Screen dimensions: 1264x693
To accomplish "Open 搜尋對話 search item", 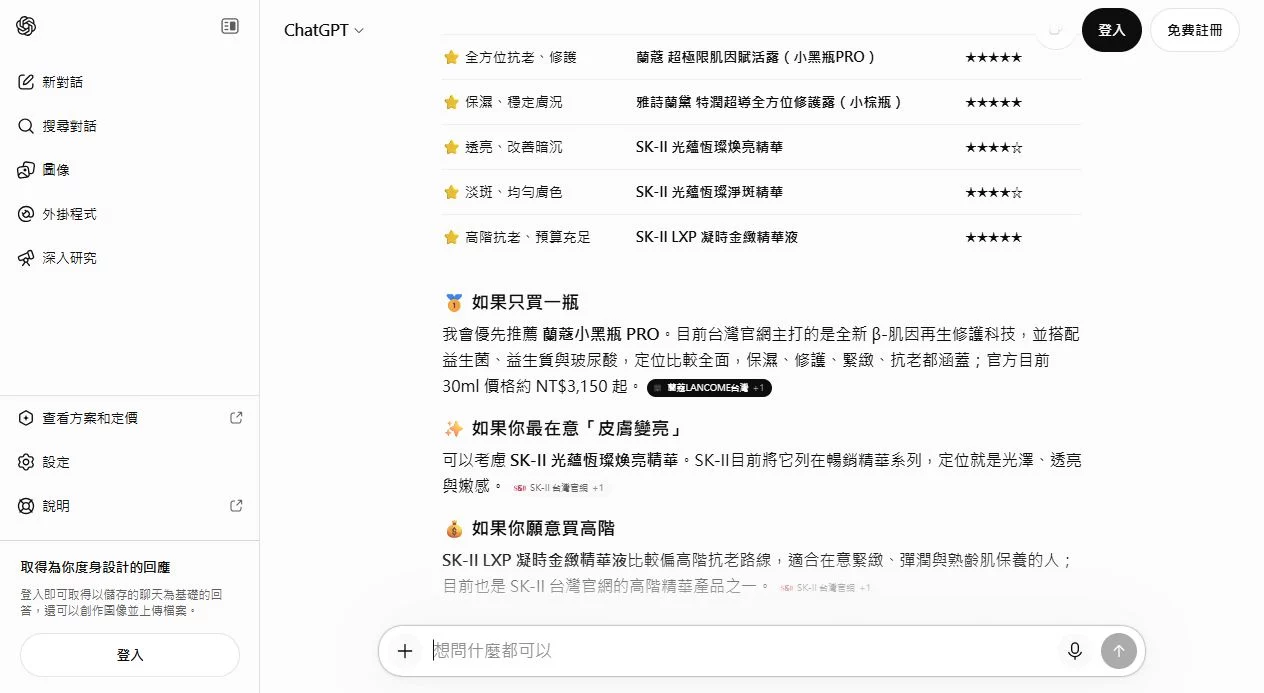I will (x=130, y=126).
